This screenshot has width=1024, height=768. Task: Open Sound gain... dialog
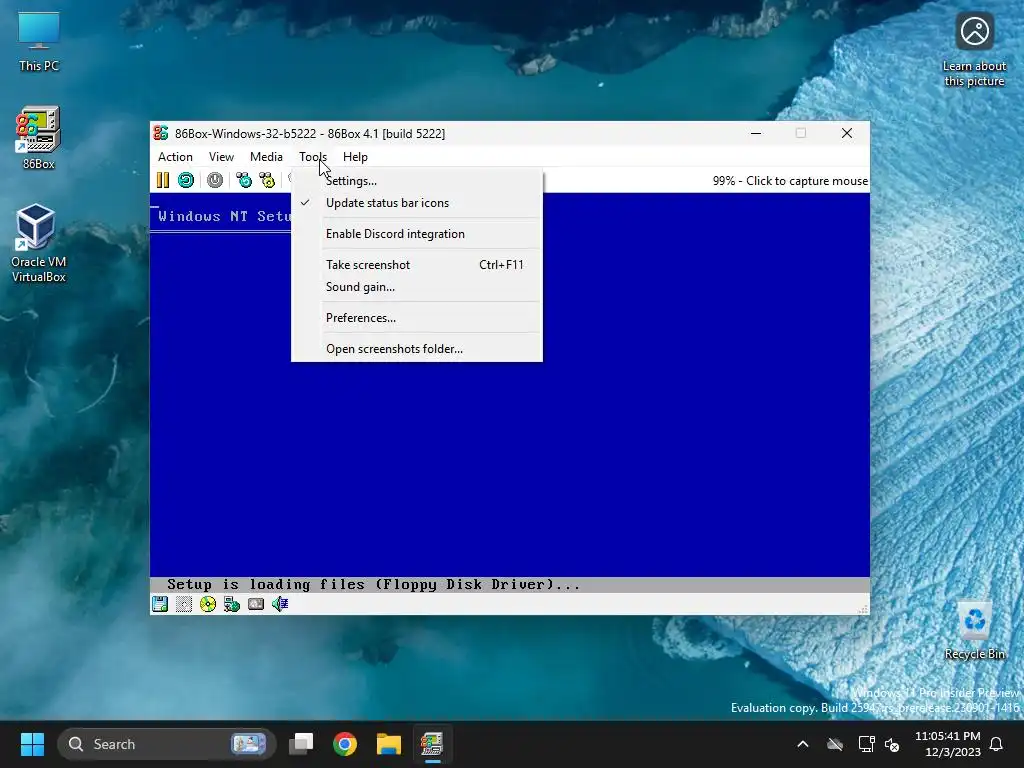tap(417, 287)
